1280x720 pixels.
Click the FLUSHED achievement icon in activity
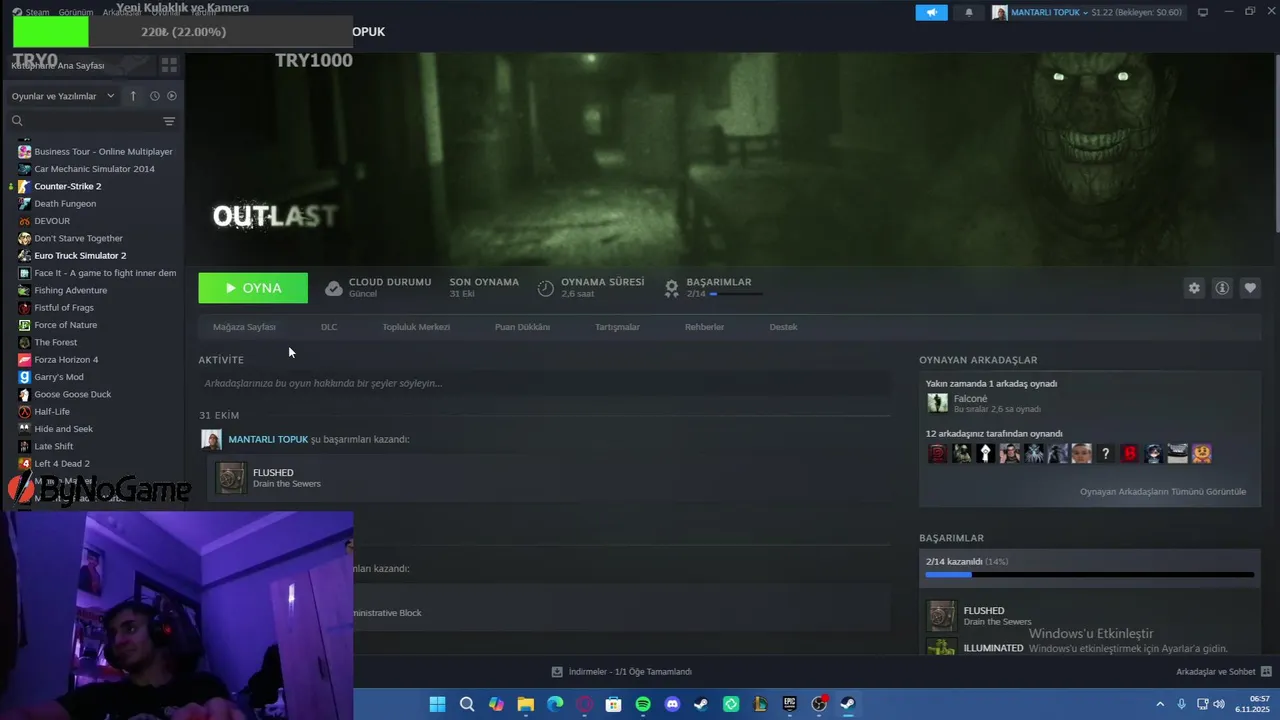click(232, 478)
